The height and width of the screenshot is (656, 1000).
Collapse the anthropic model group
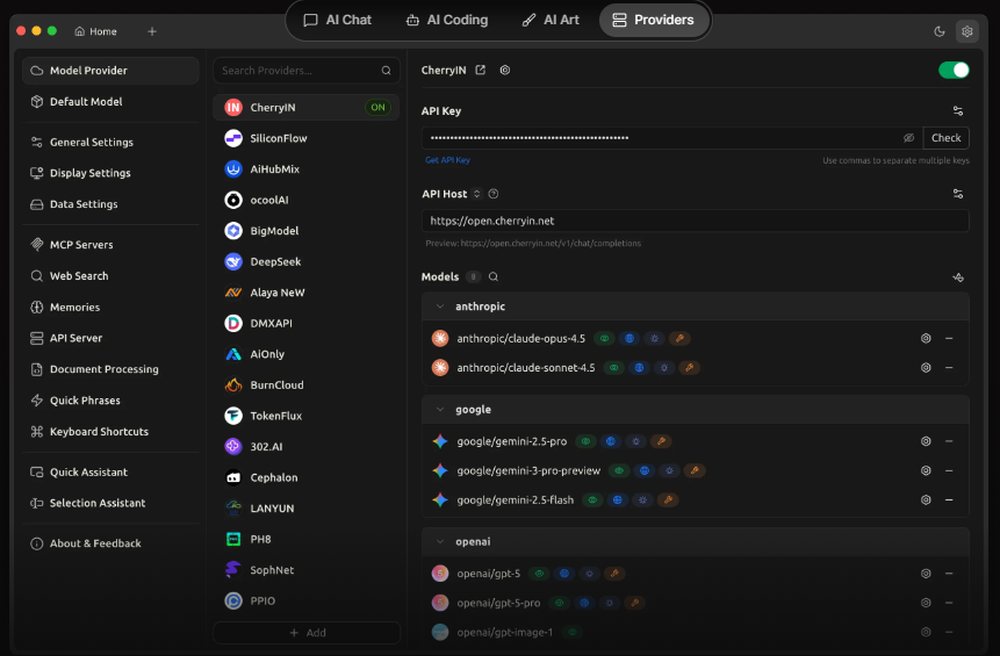click(x=440, y=307)
